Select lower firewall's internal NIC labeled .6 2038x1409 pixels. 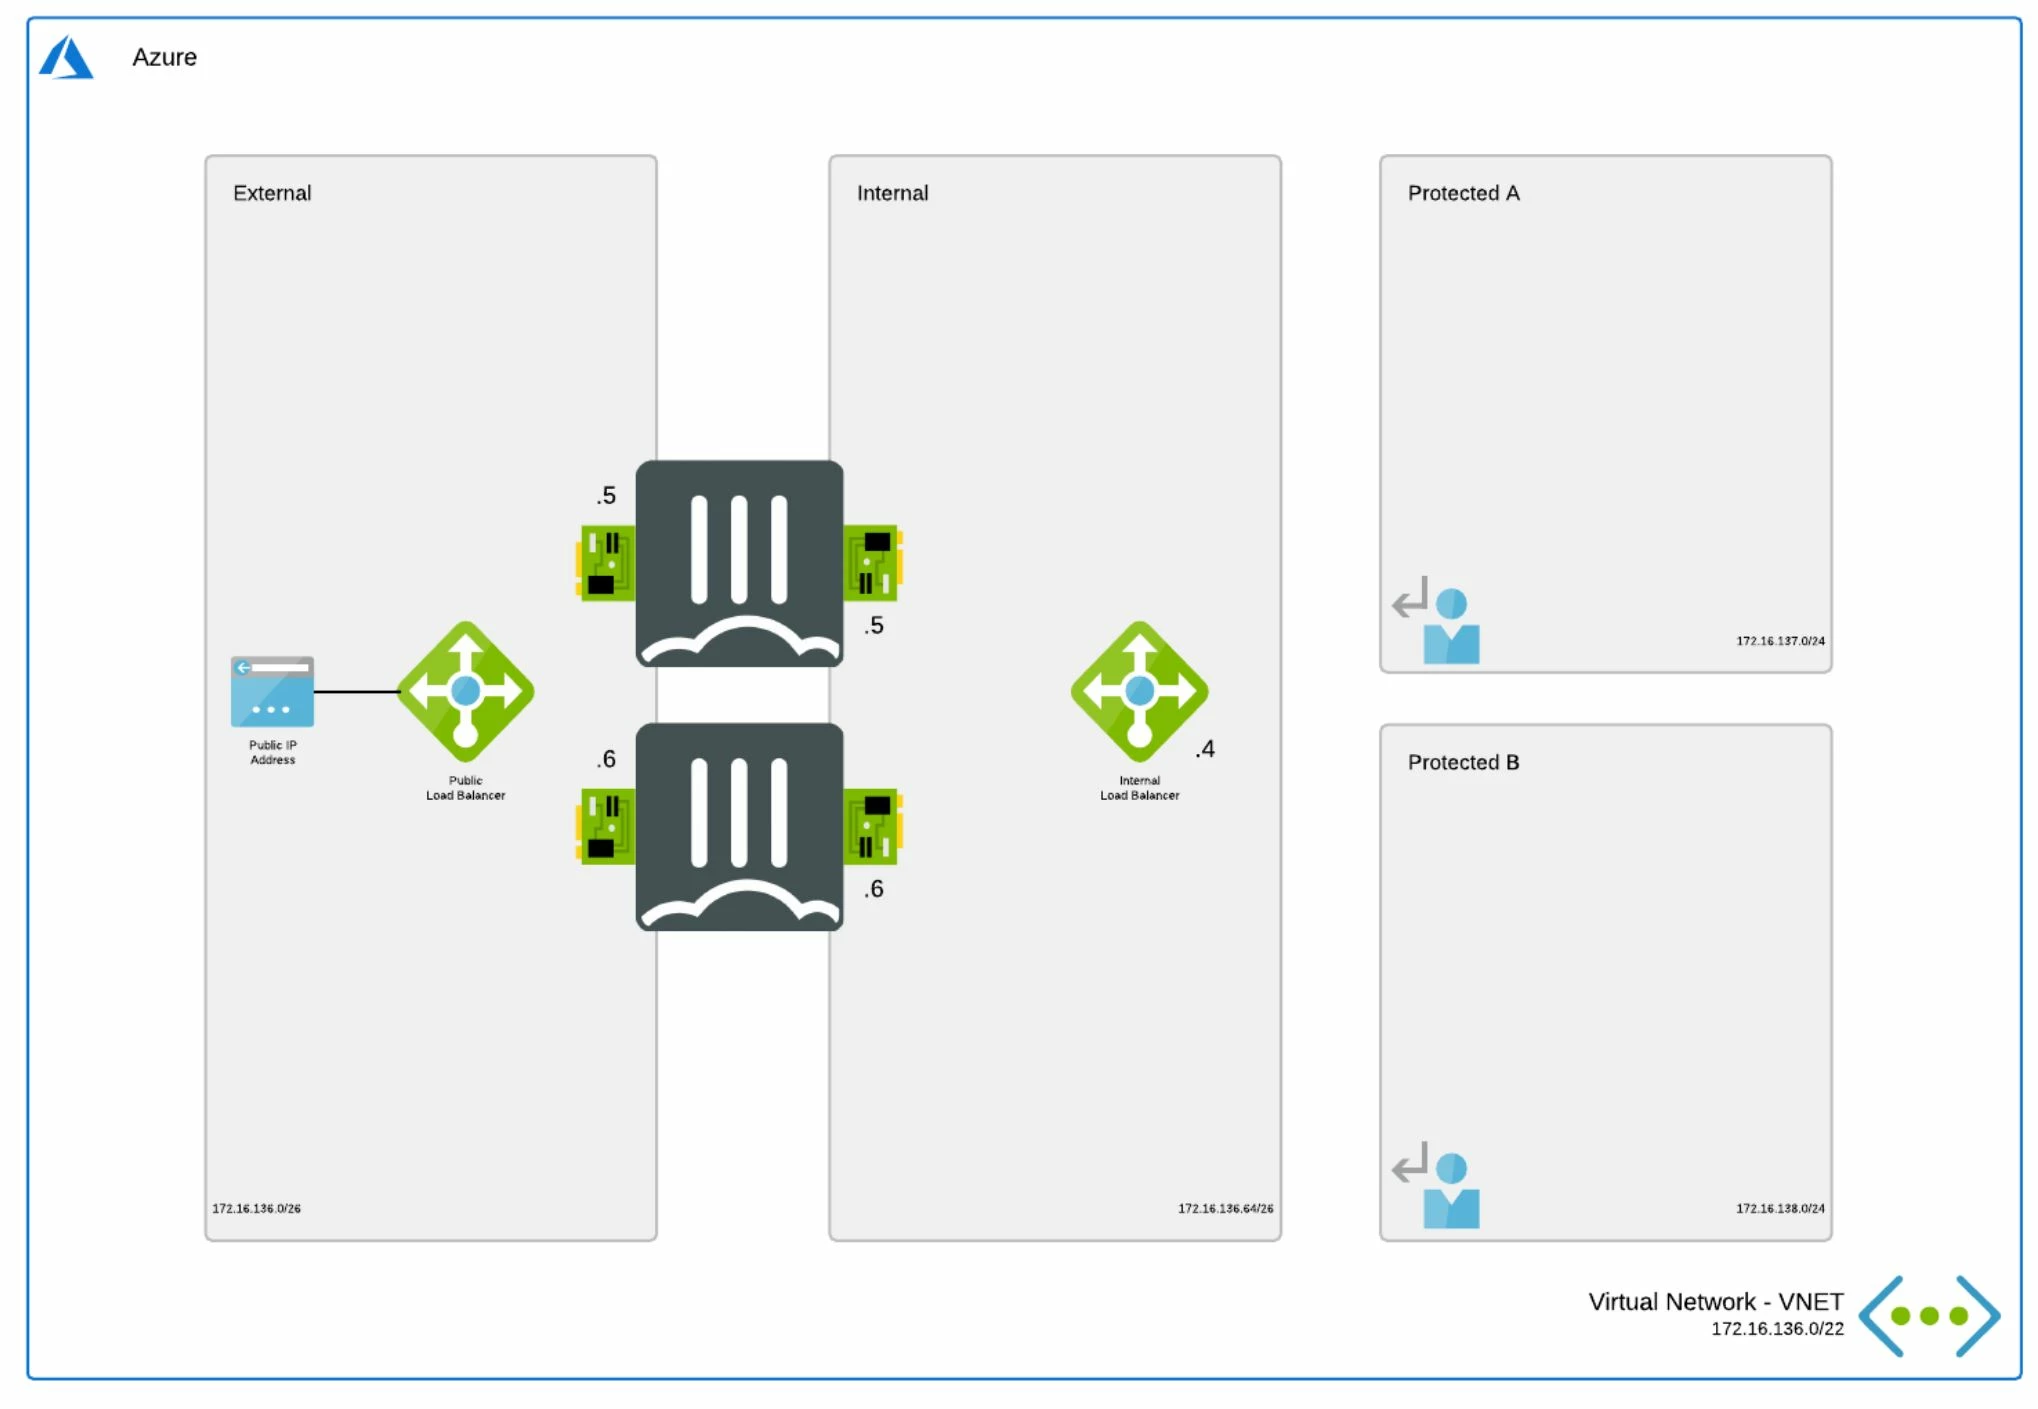pos(873,827)
